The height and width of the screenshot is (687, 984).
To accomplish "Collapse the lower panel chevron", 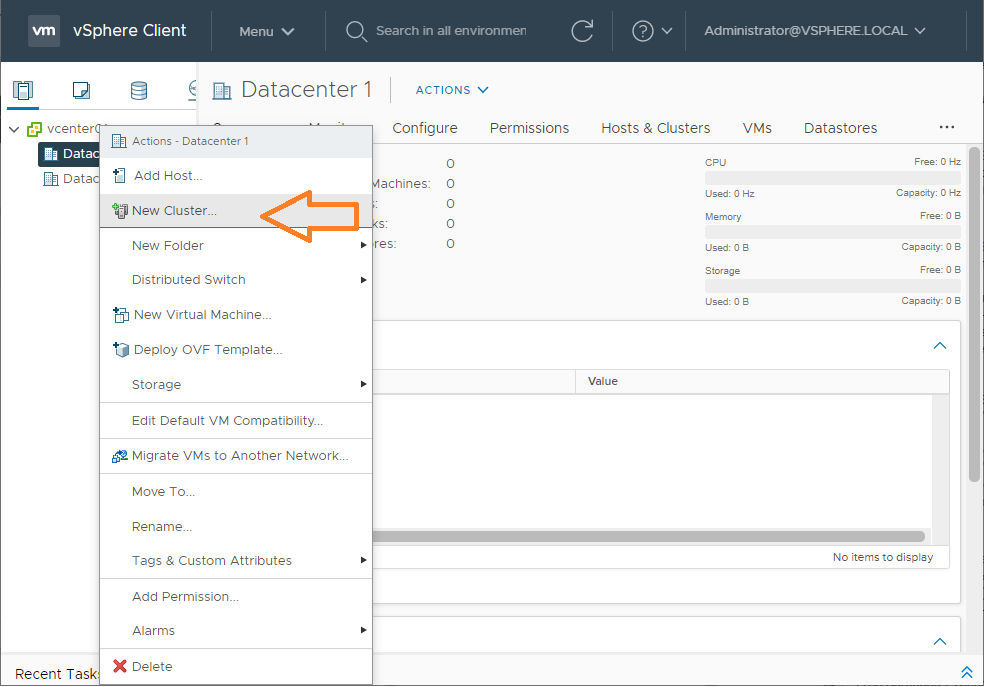I will click(x=939, y=641).
